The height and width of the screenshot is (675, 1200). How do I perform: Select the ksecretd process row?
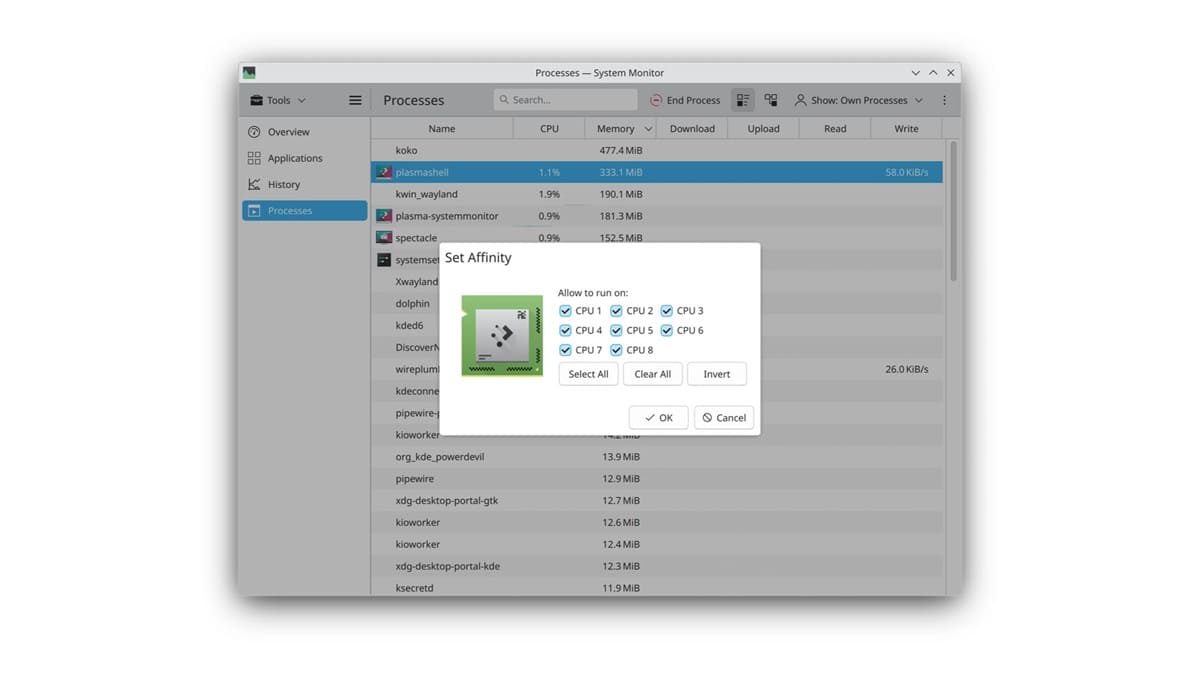pos(657,587)
